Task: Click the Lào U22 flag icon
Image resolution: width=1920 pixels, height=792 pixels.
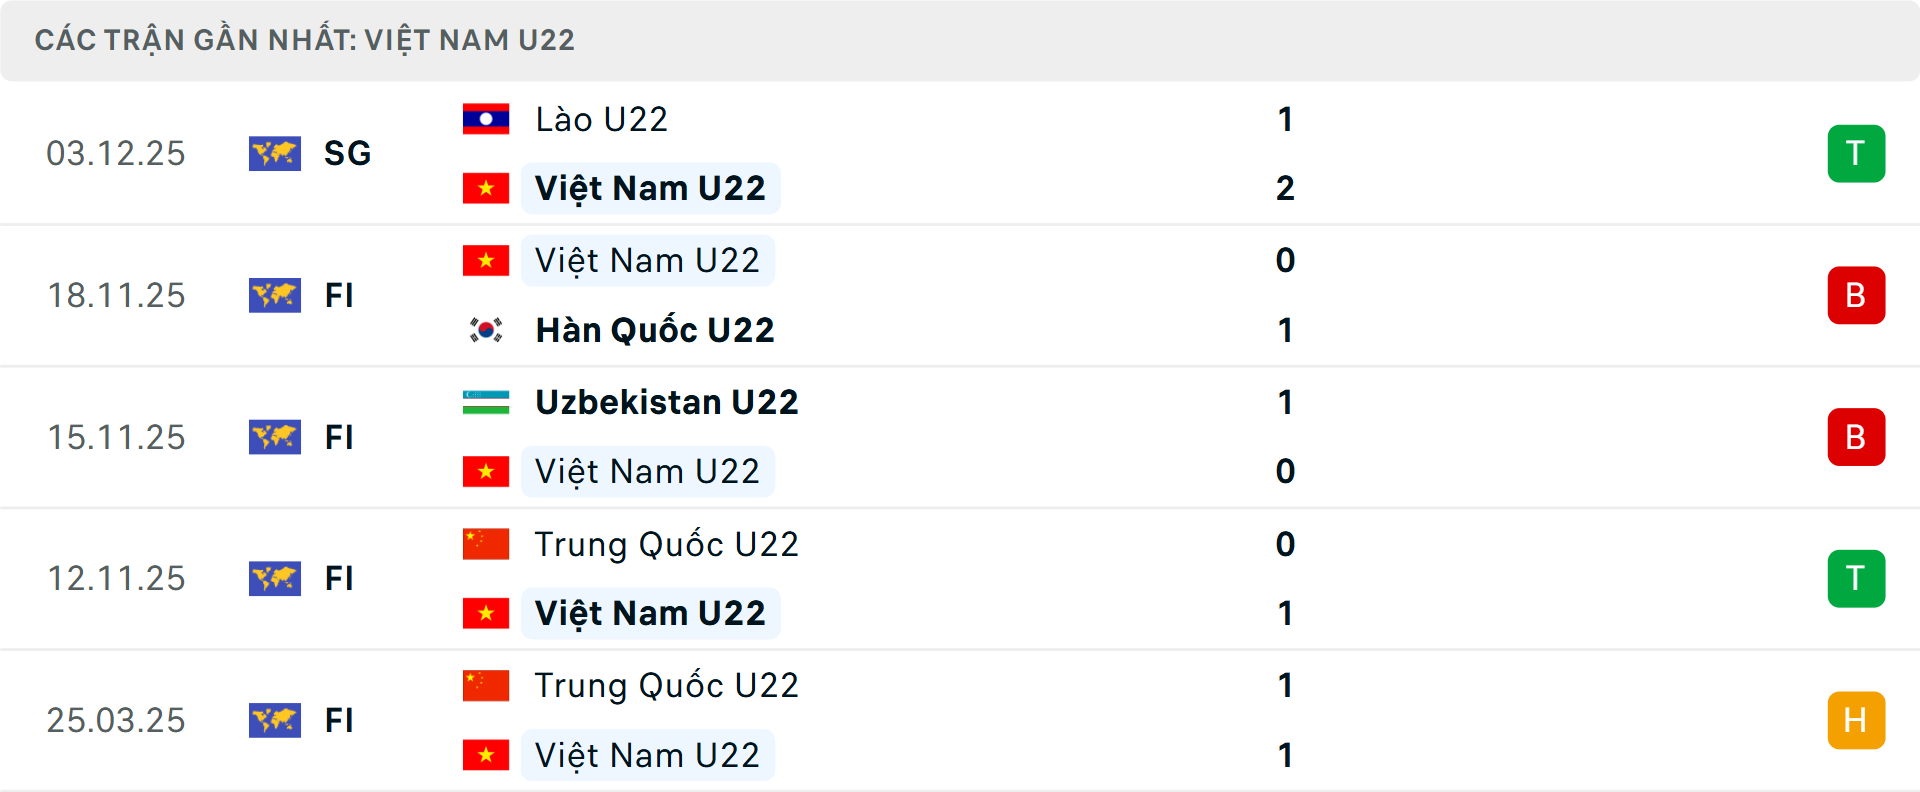Action: click(x=485, y=119)
